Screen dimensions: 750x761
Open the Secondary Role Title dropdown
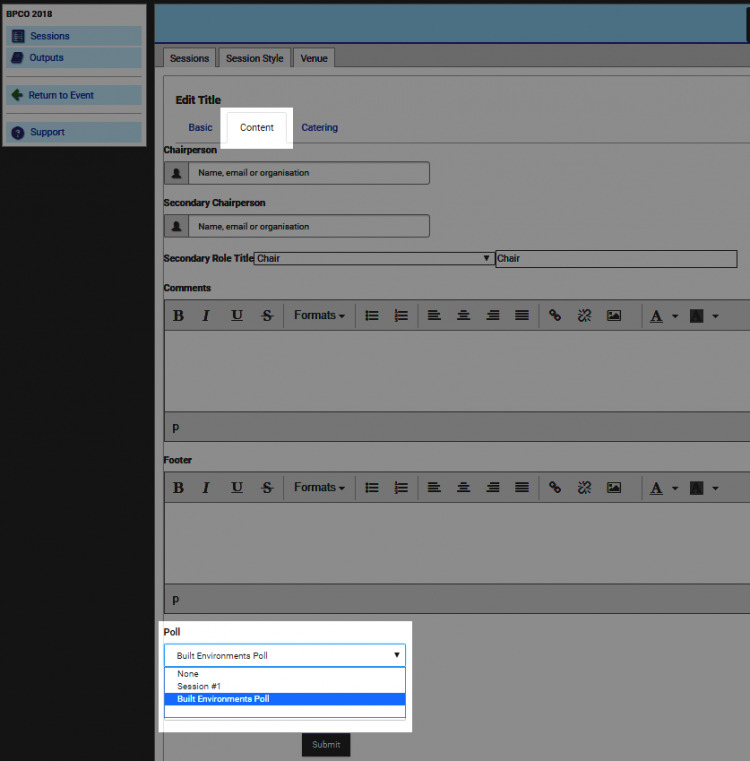coord(374,258)
